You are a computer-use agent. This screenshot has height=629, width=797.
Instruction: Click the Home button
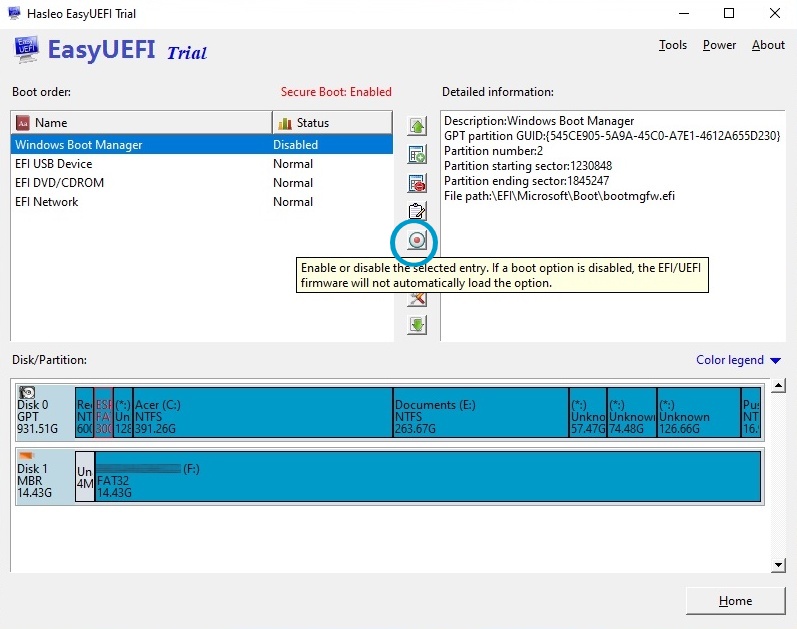click(735, 601)
